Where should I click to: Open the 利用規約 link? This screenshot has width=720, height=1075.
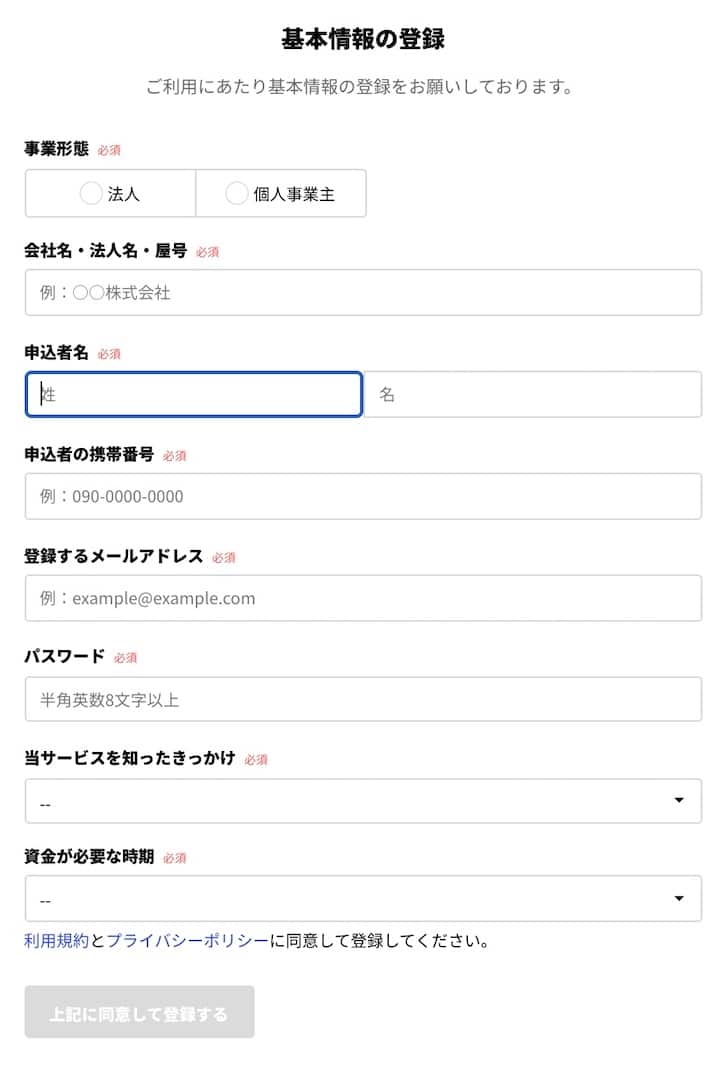(x=57, y=941)
